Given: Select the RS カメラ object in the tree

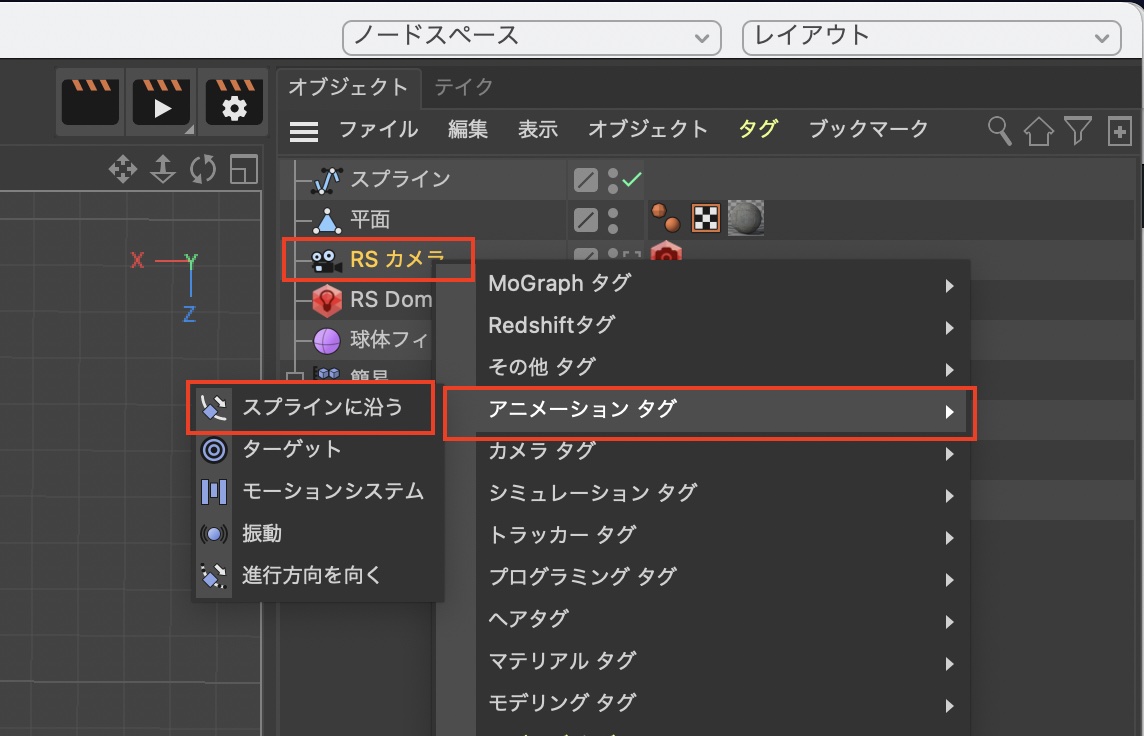Looking at the screenshot, I should point(395,261).
